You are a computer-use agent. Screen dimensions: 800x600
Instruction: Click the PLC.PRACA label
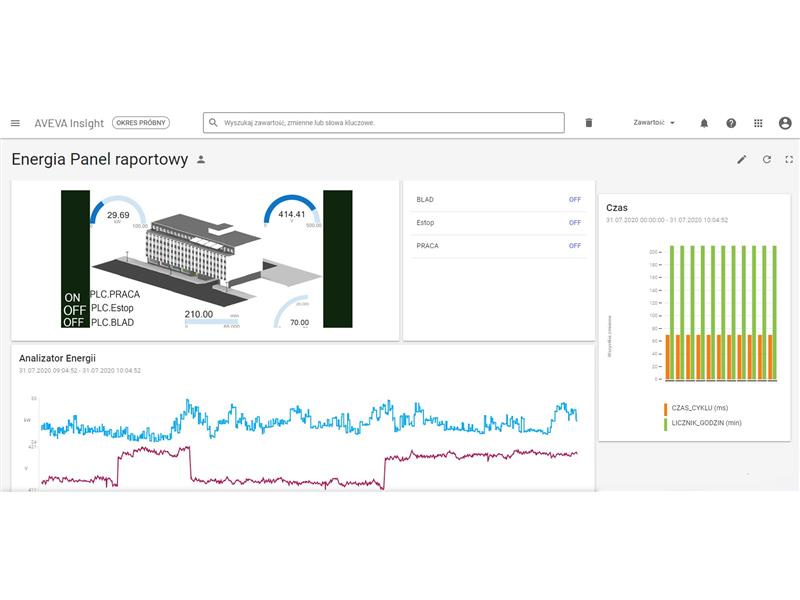pos(115,294)
